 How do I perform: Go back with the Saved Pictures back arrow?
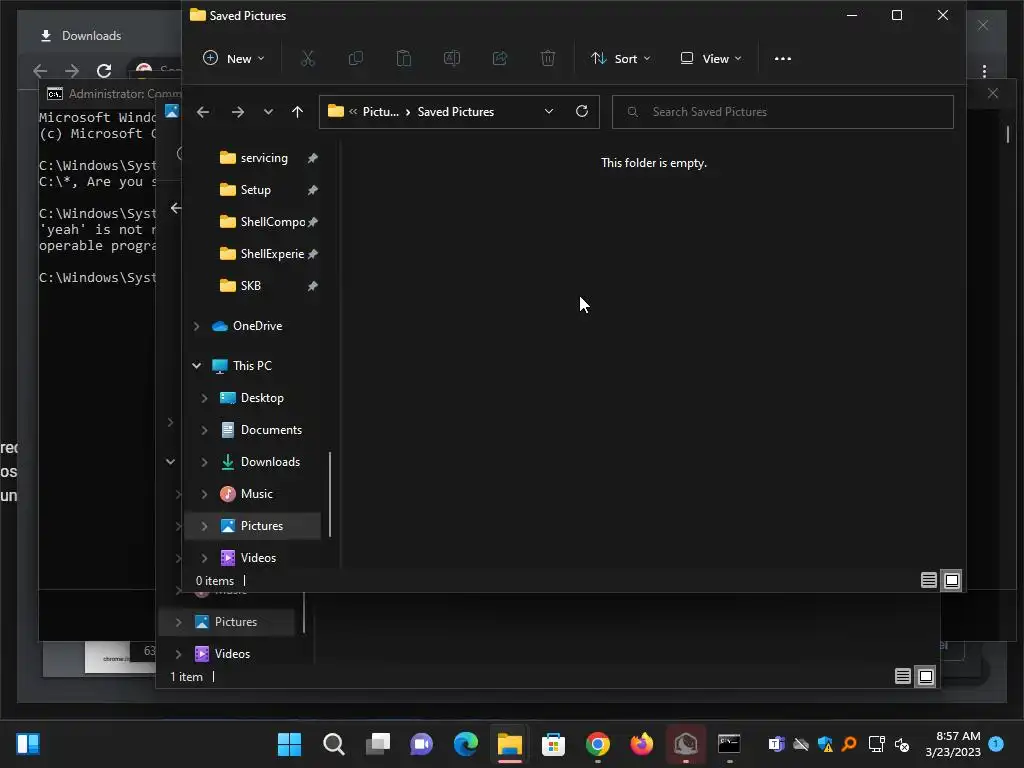coord(203,112)
